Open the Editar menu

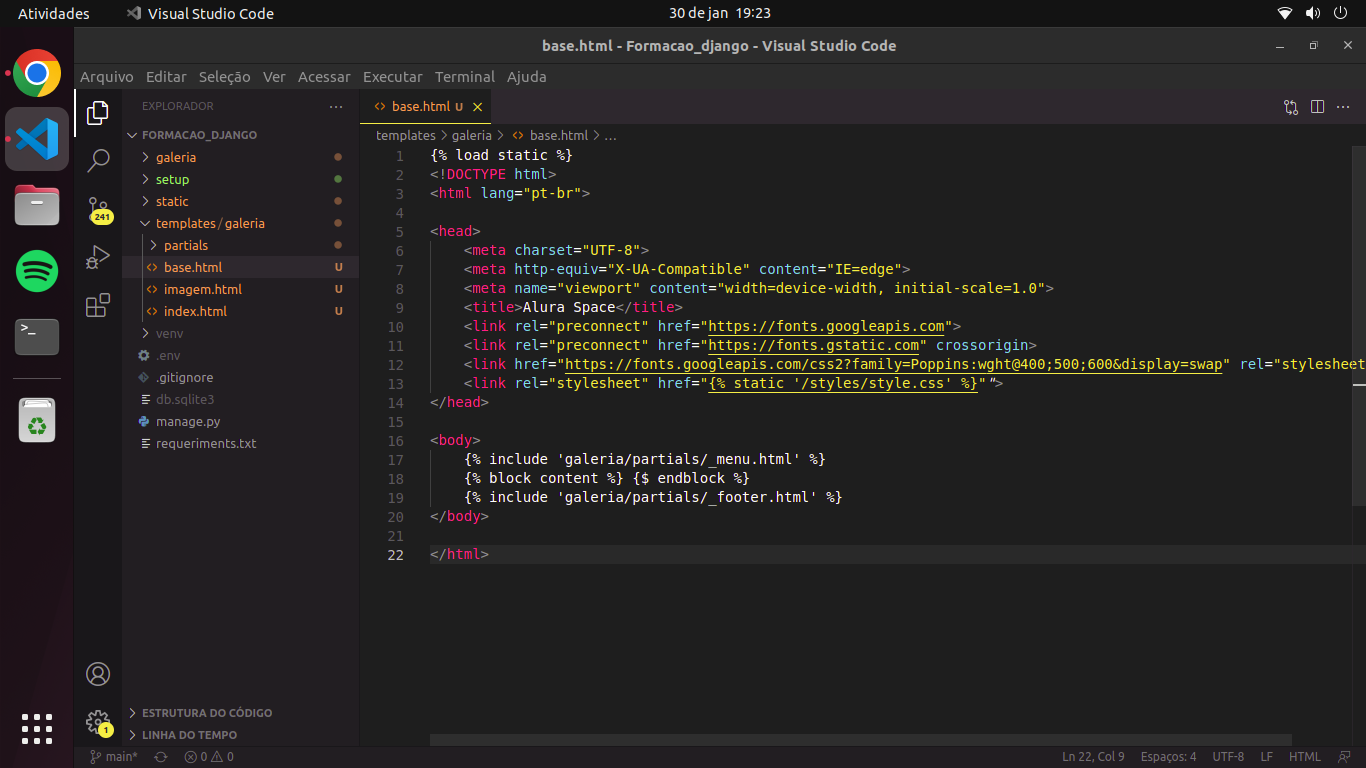166,77
